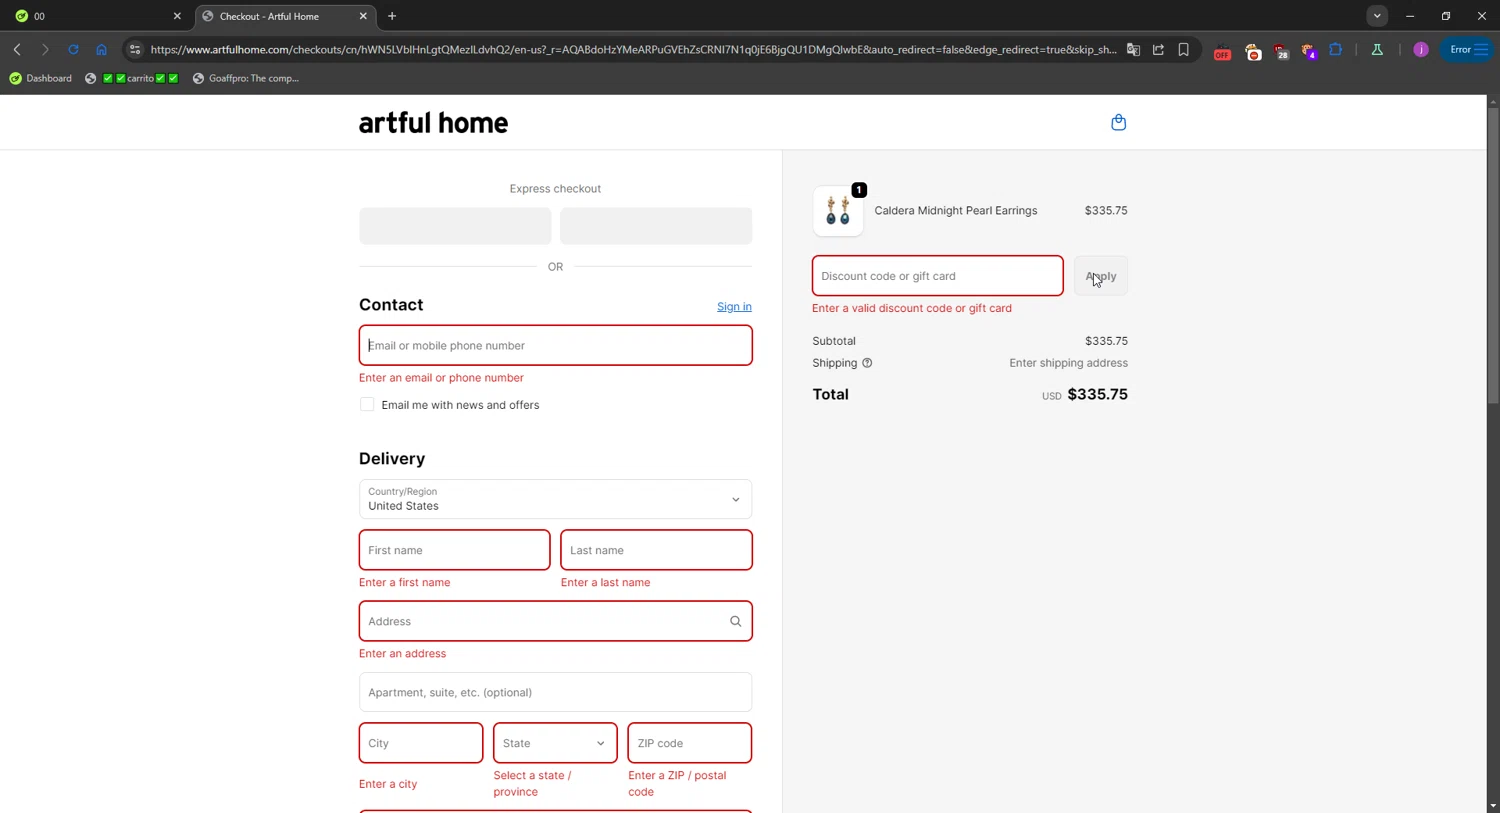
Task: Focus the ZIP code field
Action: point(689,743)
